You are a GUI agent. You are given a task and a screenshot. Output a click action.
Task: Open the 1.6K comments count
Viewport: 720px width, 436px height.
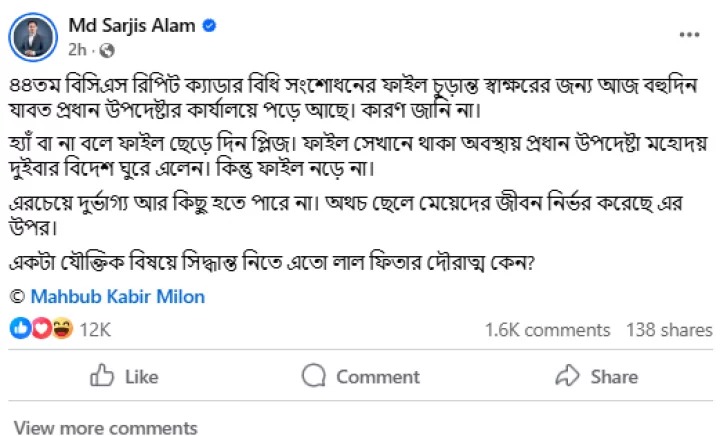(x=546, y=329)
